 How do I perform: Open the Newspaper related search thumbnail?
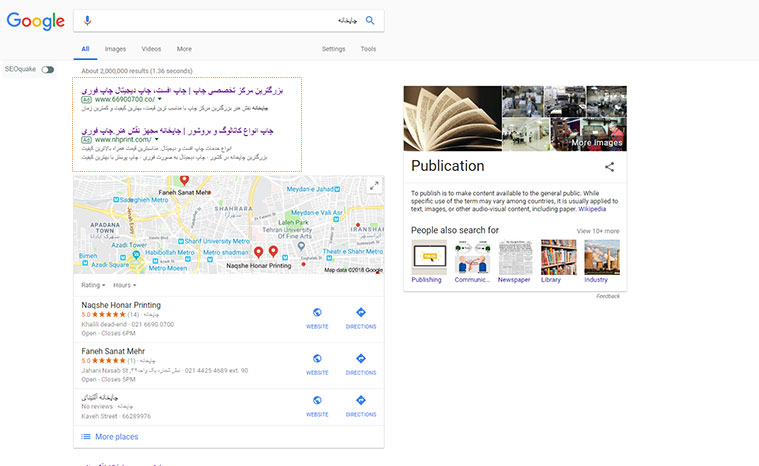(516, 257)
